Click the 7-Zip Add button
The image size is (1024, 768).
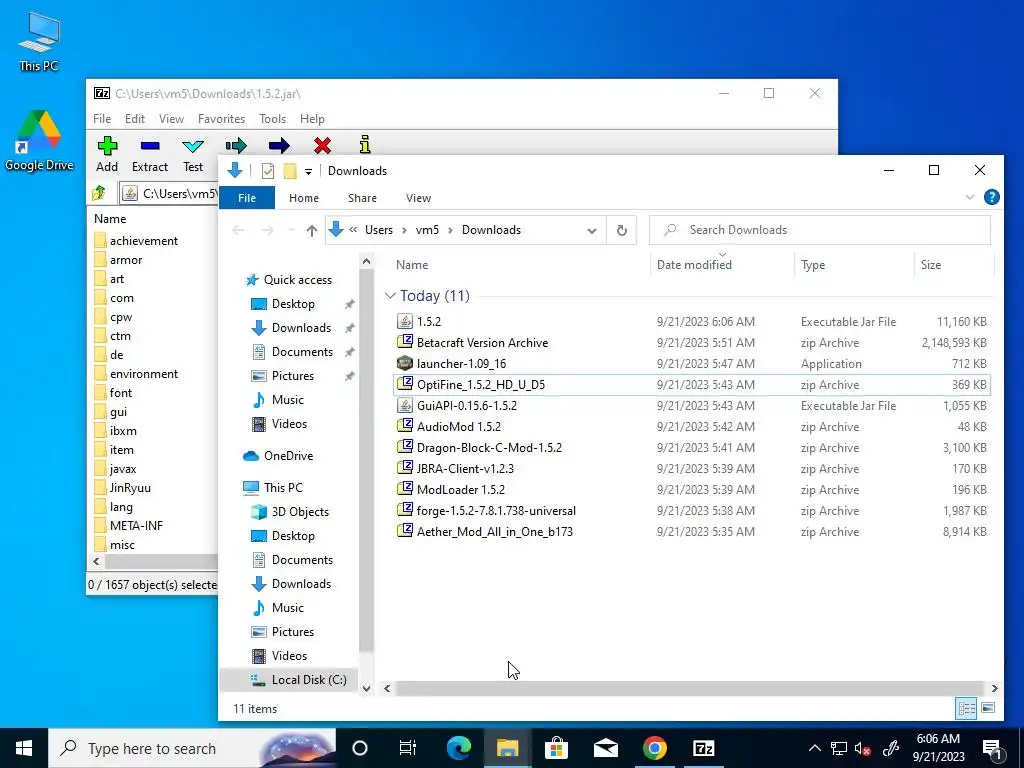pos(107,155)
